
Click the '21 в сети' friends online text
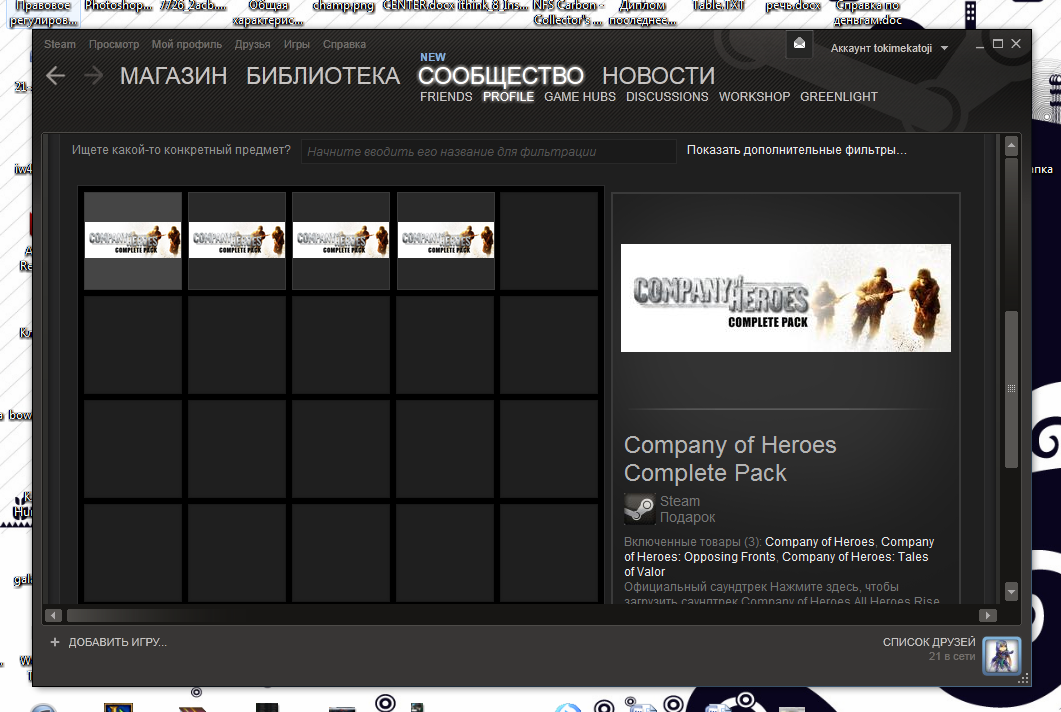point(952,657)
